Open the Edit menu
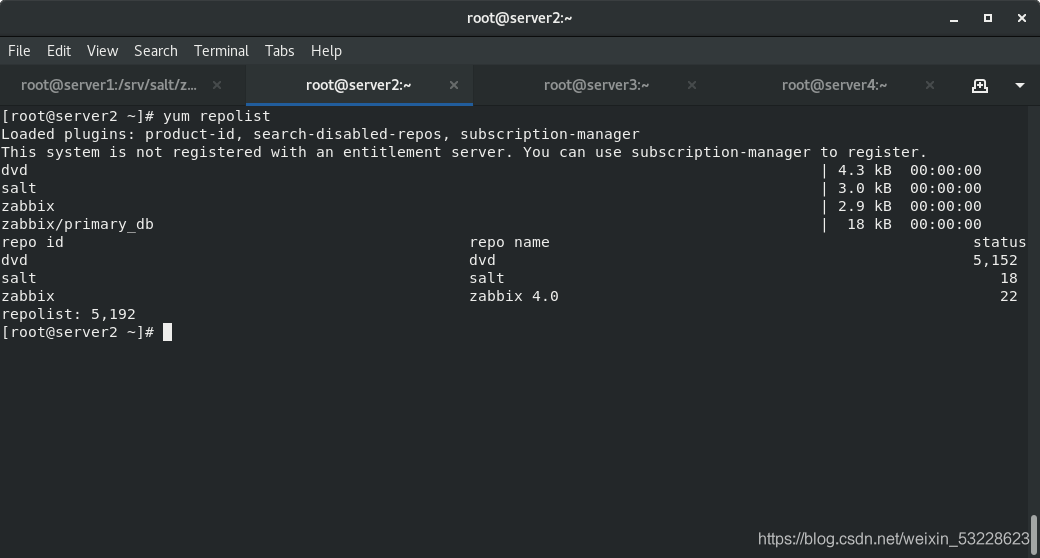The width and height of the screenshot is (1040, 558). [x=58, y=51]
